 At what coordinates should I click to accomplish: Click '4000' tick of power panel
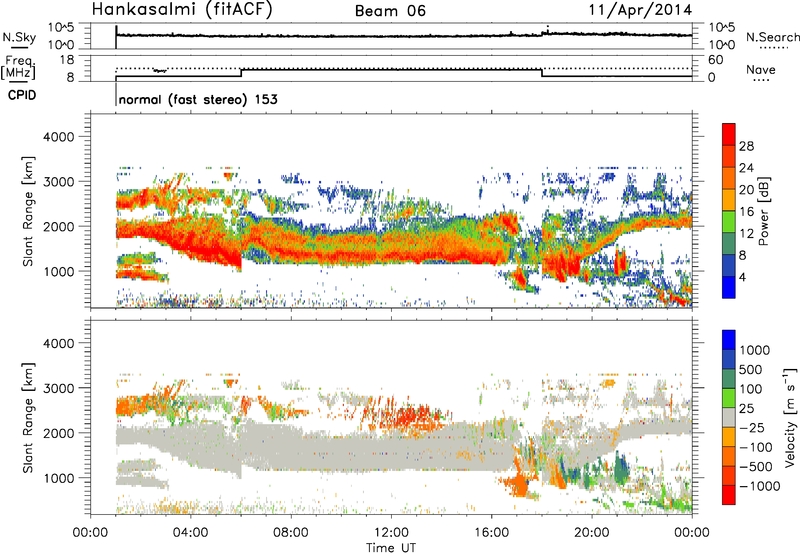[x=58, y=137]
